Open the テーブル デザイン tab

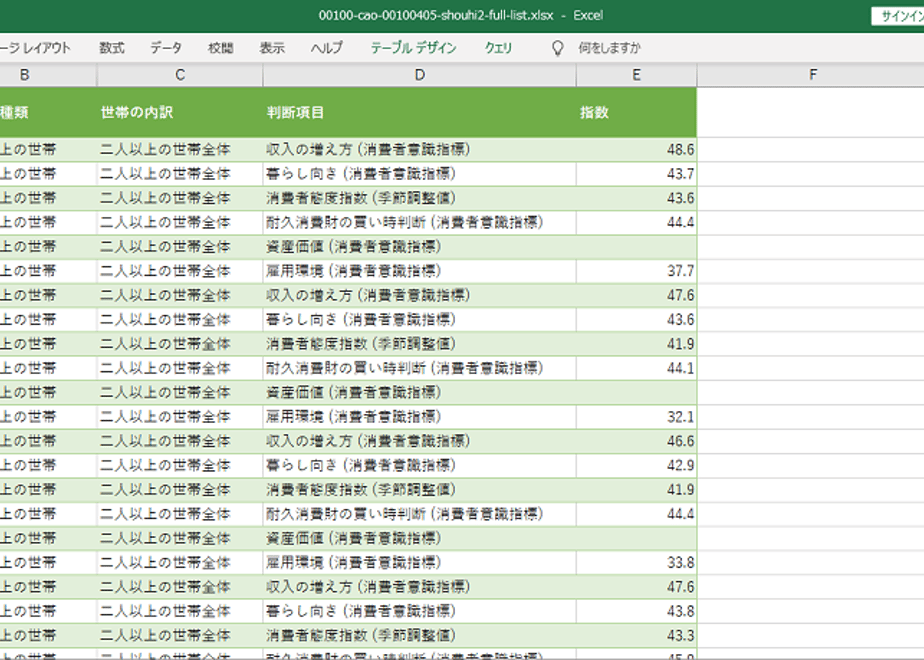tap(413, 48)
